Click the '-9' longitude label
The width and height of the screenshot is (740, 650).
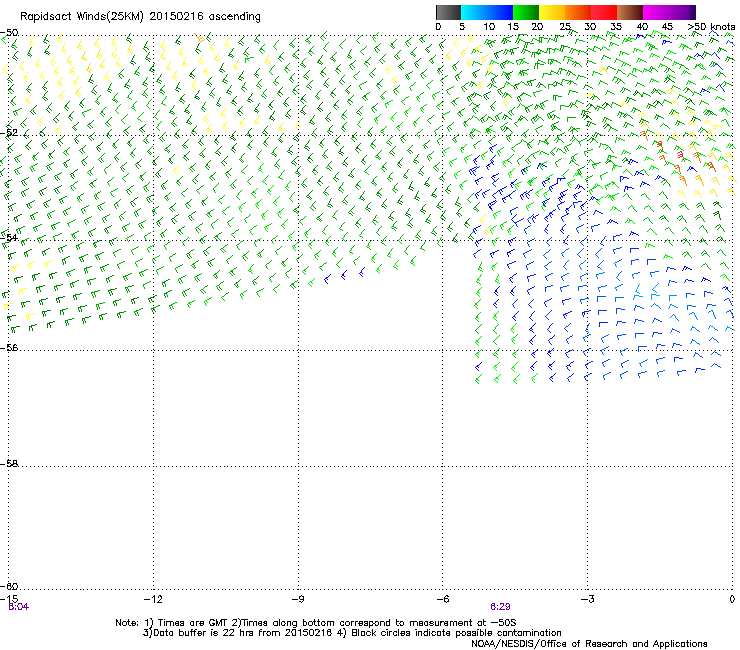tap(297, 599)
